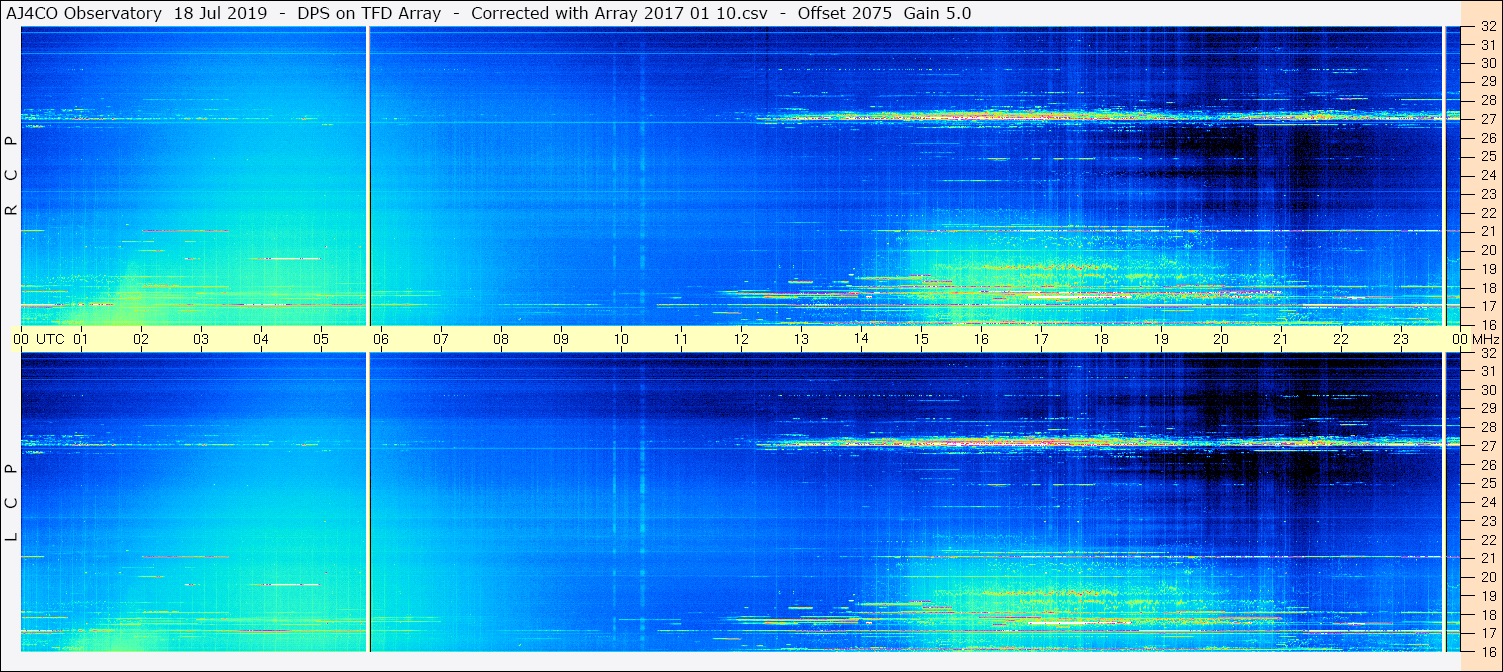Click the 01 UTC hour marker

81,339
